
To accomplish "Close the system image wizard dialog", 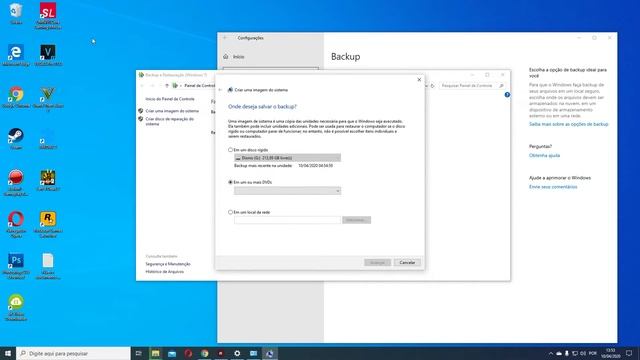I will 419,80.
